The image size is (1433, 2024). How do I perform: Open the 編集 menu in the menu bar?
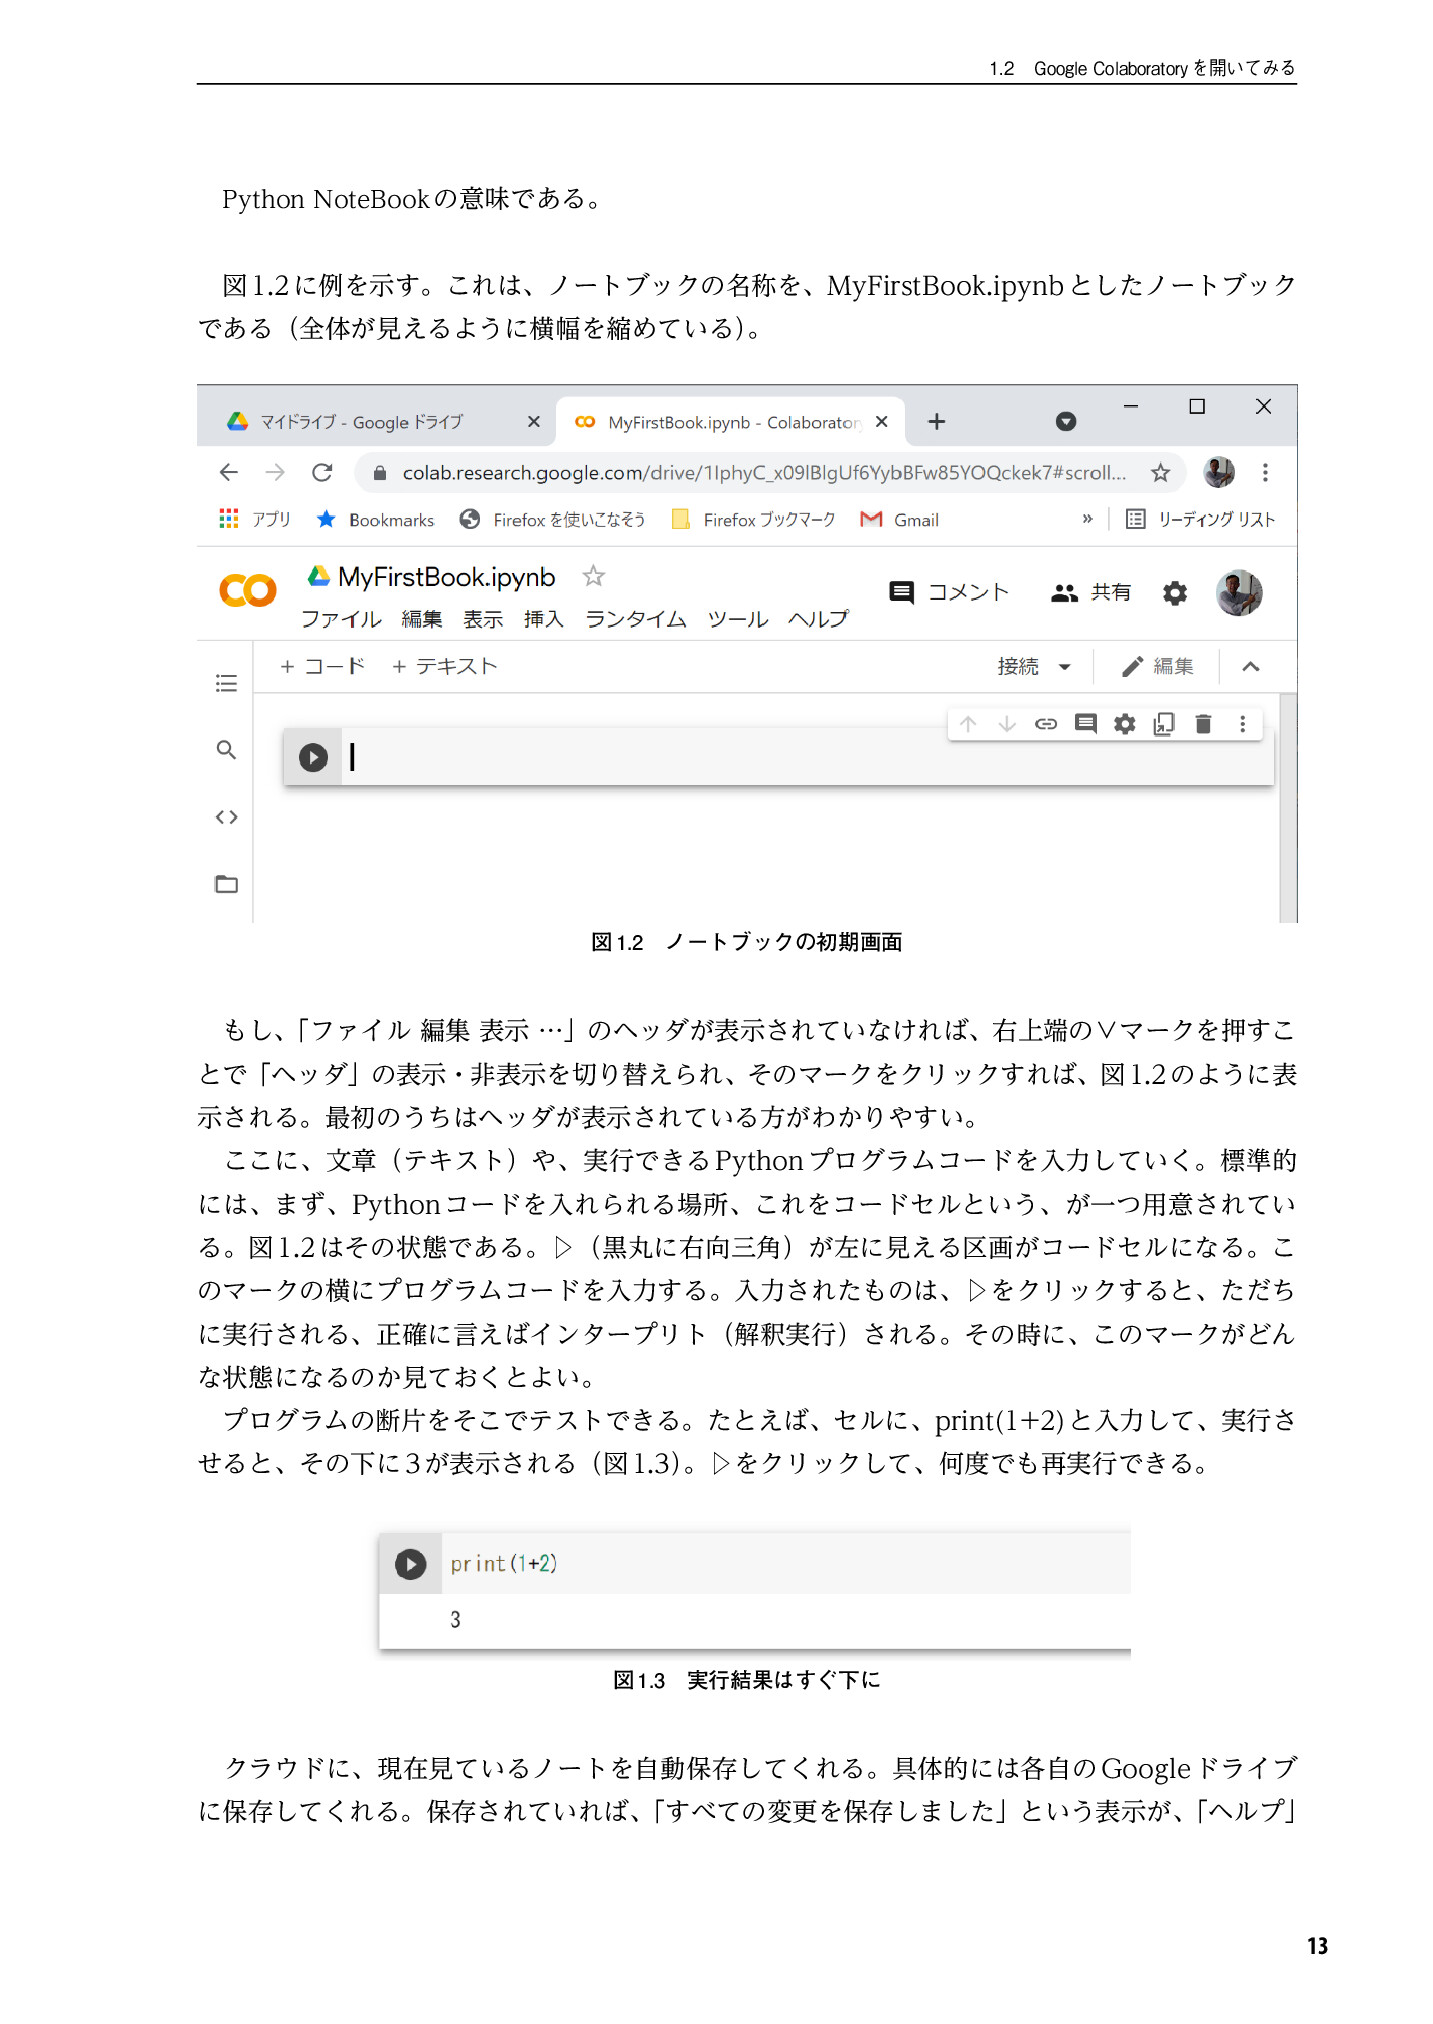click(x=422, y=619)
